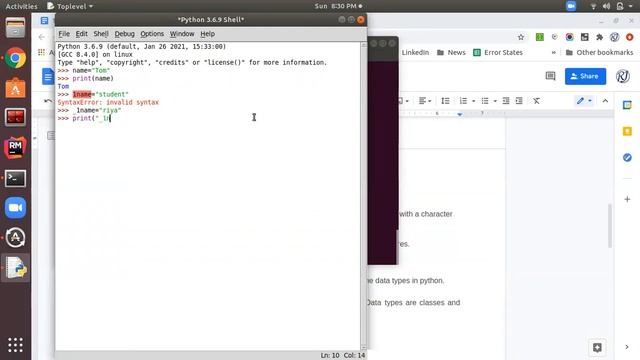This screenshot has width=640, height=360.
Task: Click the SyntaxError: invalid syntax line
Action: (x=108, y=102)
